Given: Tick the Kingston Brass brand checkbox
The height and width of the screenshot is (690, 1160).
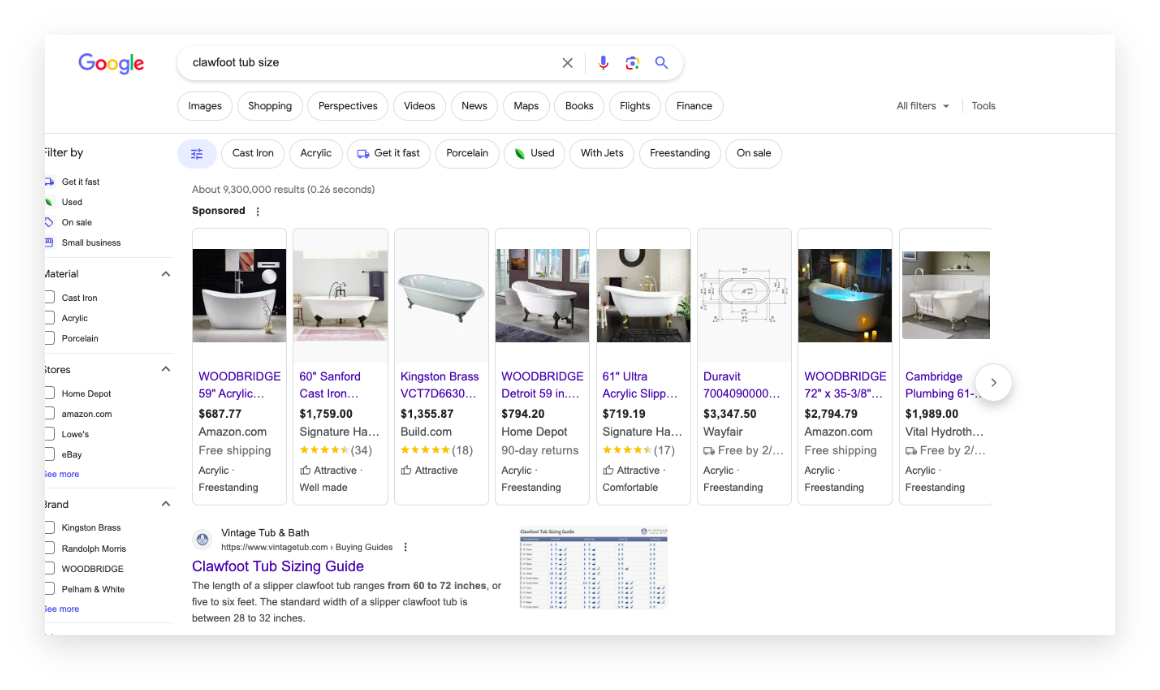Looking at the screenshot, I should [x=50, y=527].
